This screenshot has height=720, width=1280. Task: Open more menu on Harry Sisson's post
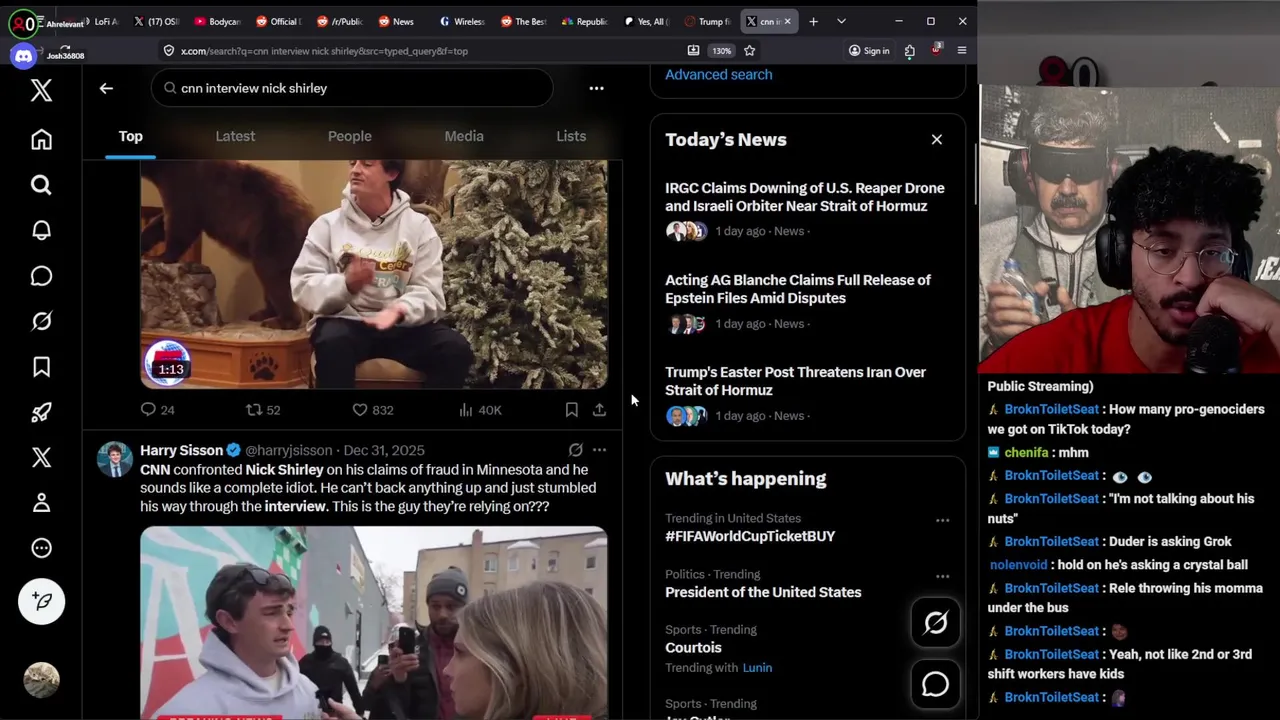pos(599,450)
